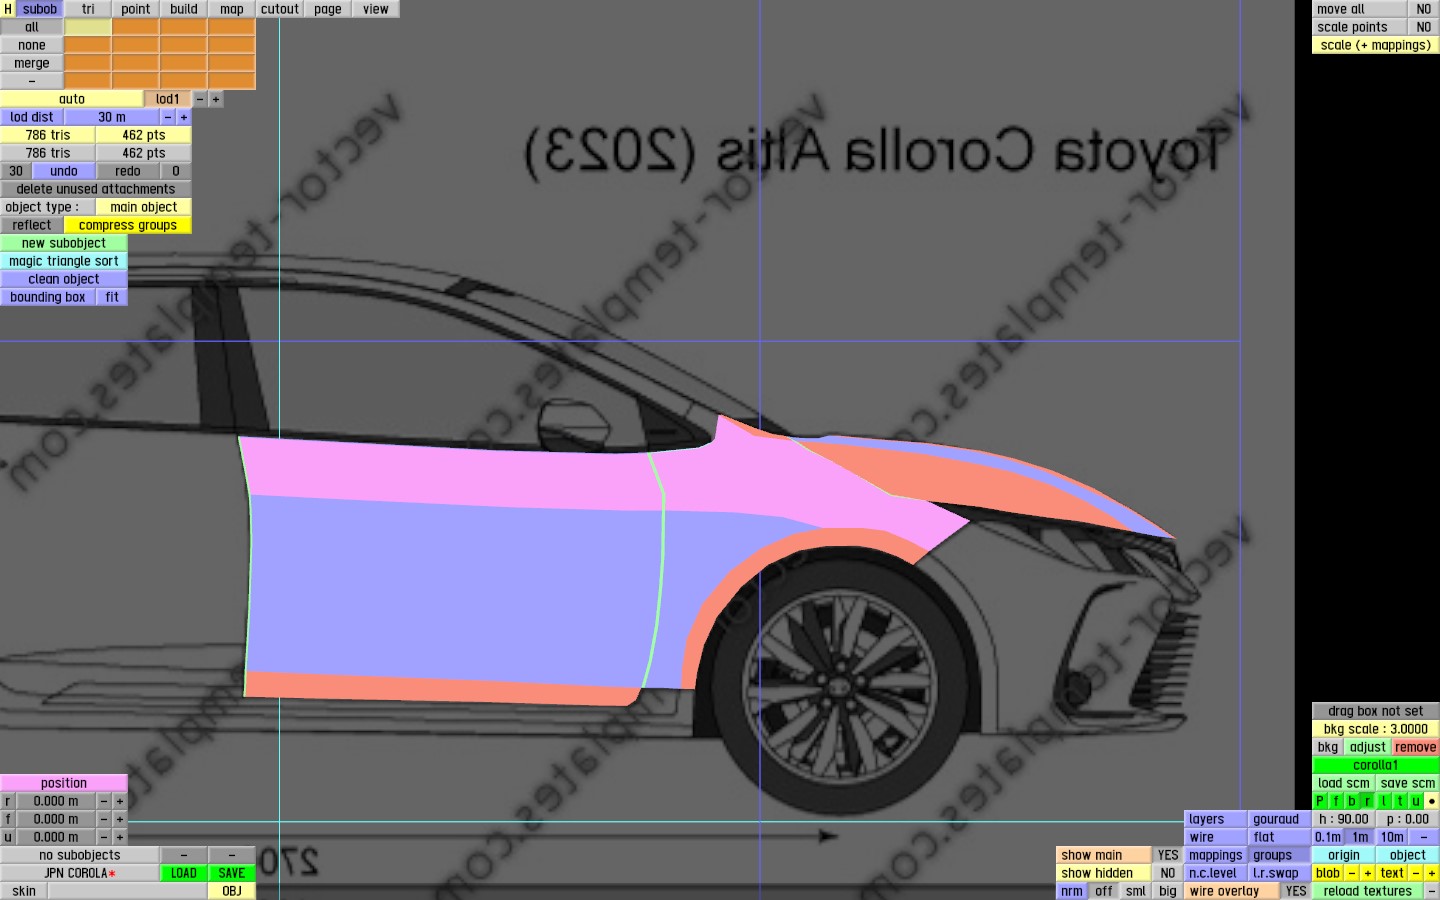1440x900 pixels.
Task: Set normals display to big
Action: point(1168,891)
